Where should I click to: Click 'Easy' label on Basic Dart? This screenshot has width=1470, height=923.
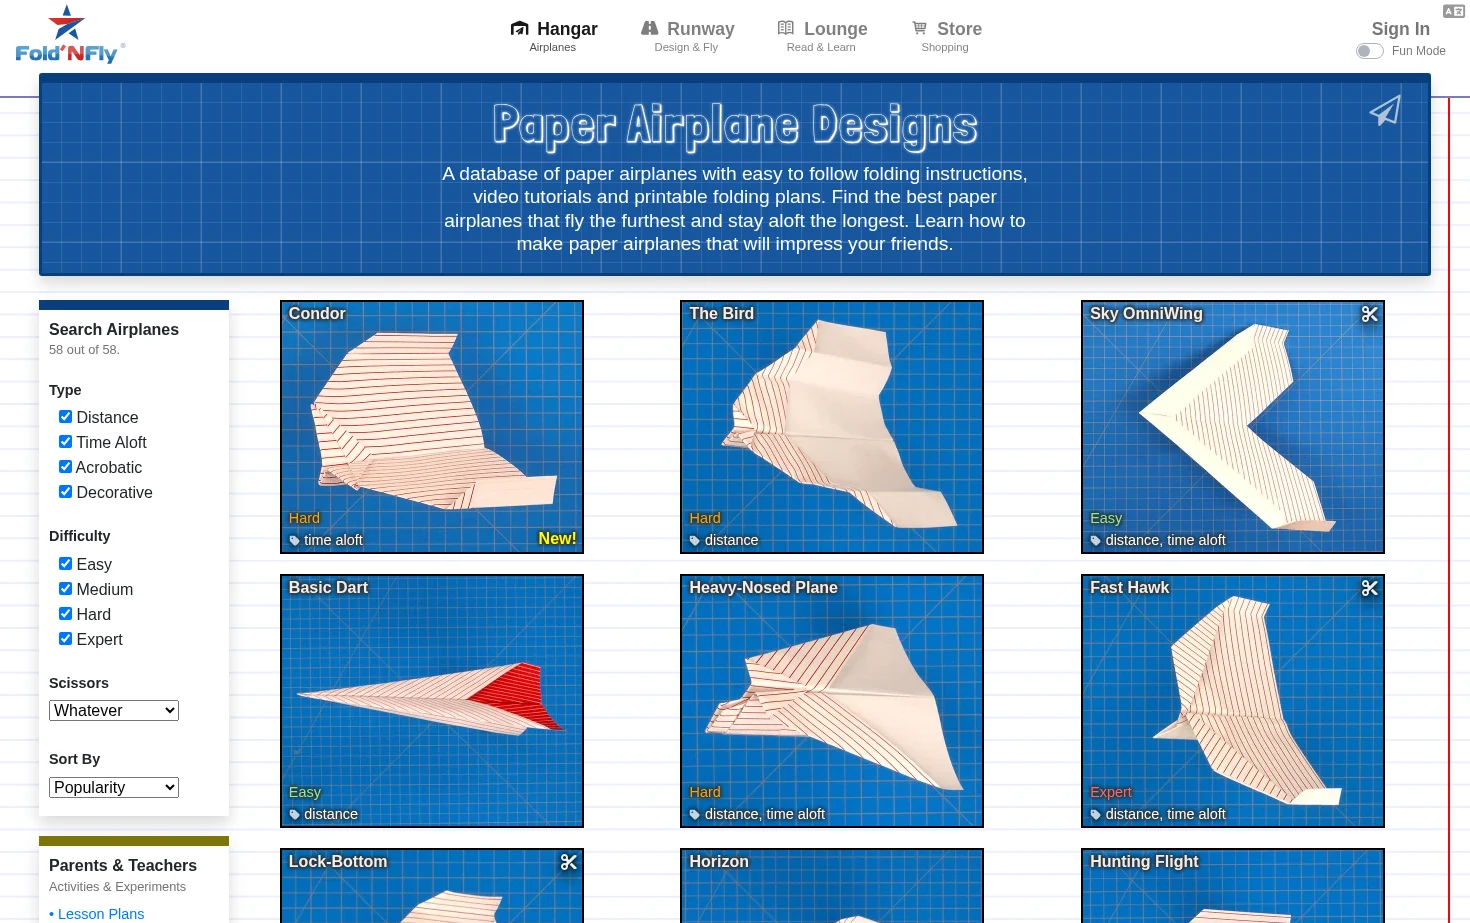click(x=304, y=792)
